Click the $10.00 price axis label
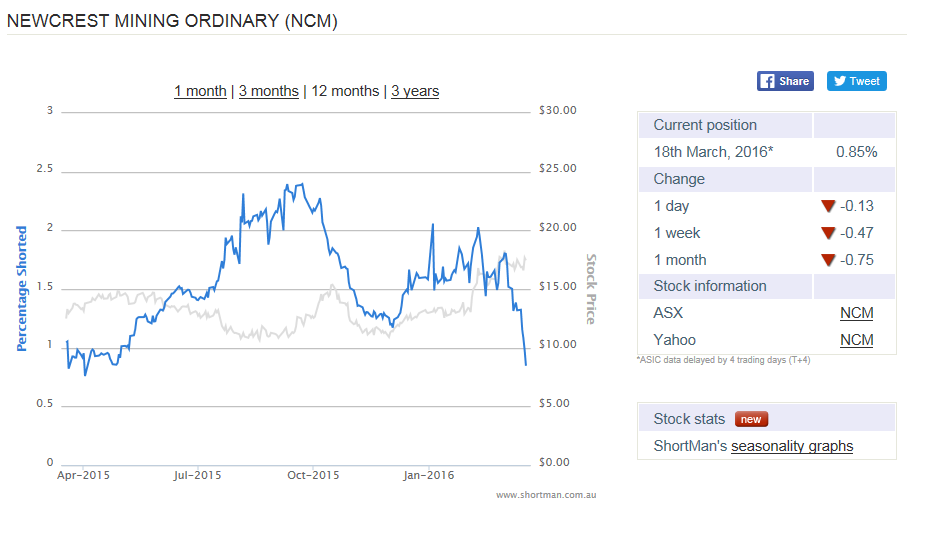The height and width of the screenshot is (542, 943). click(558, 345)
